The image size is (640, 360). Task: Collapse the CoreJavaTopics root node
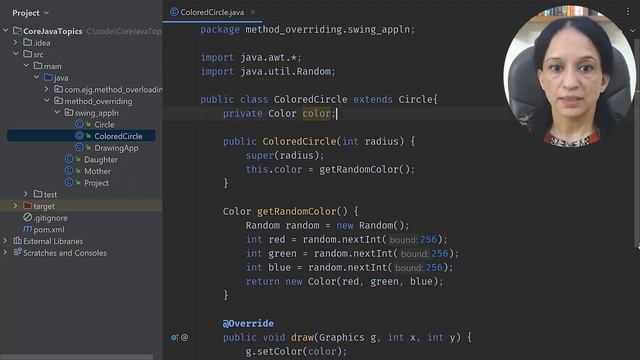(x=6, y=31)
